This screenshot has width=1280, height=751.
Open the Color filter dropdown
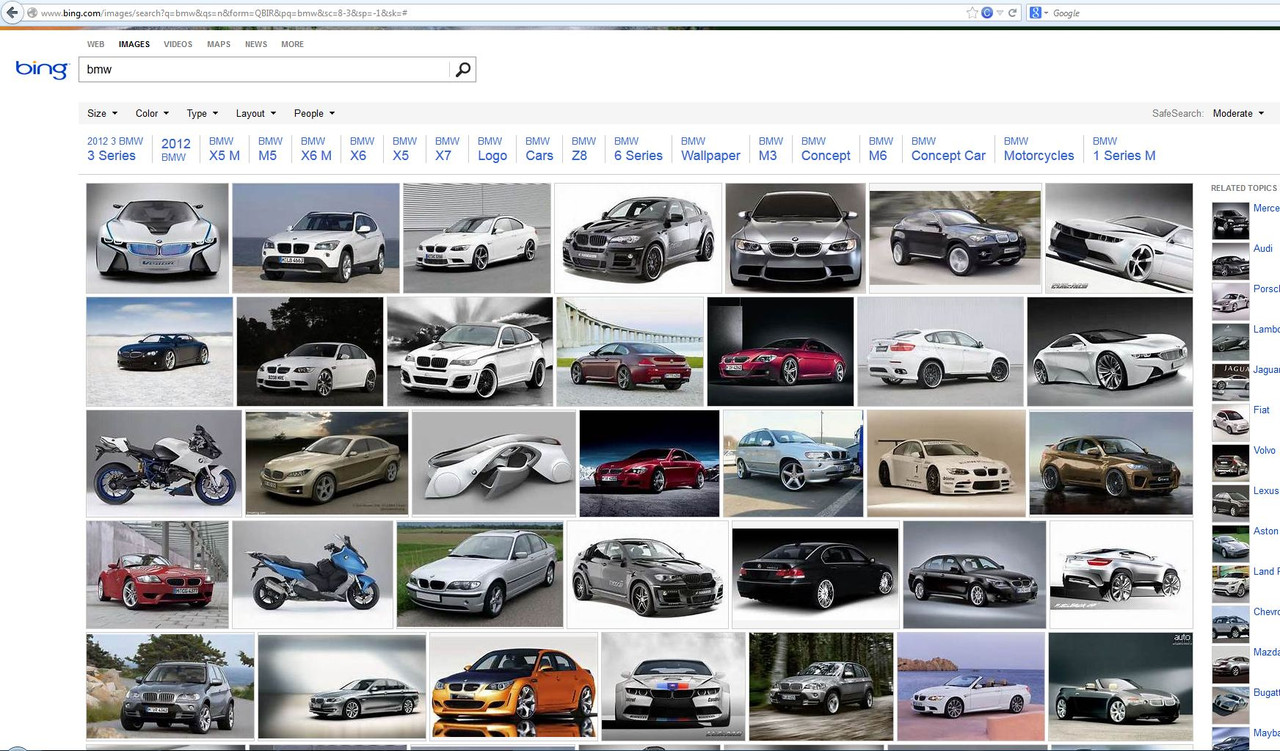(152, 114)
